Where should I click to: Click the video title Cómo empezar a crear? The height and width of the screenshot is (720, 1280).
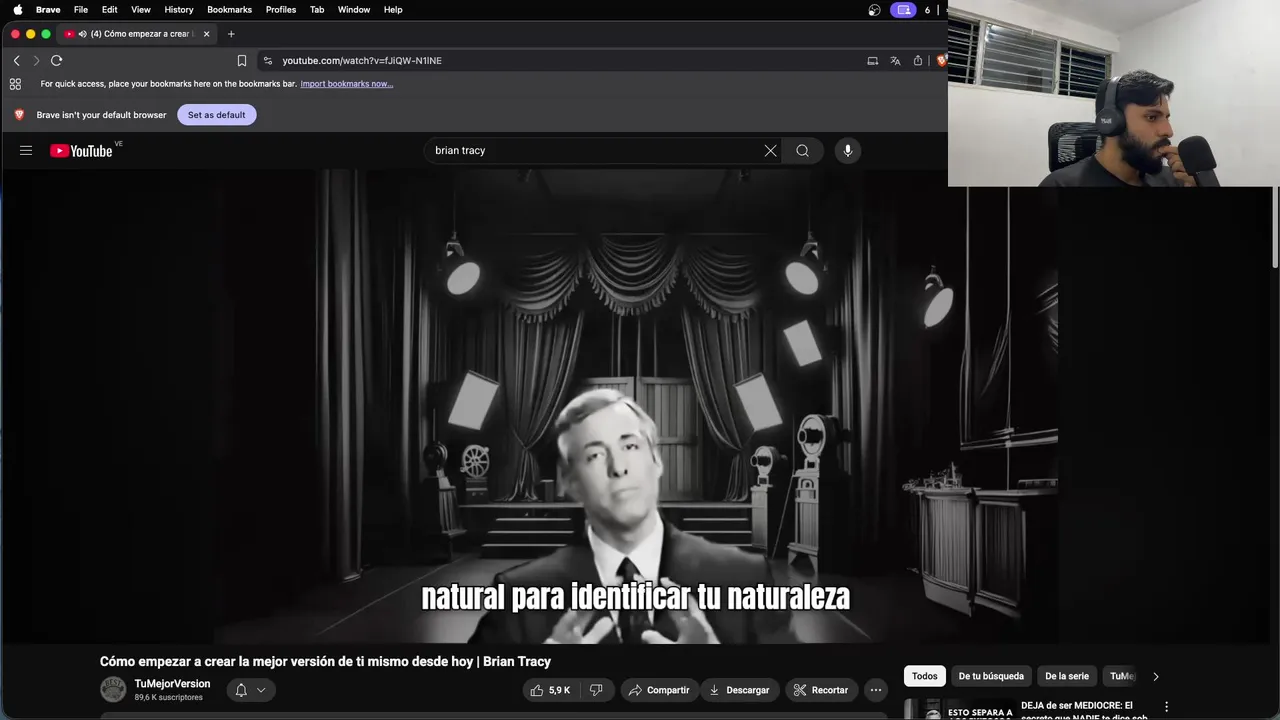tap(325, 662)
